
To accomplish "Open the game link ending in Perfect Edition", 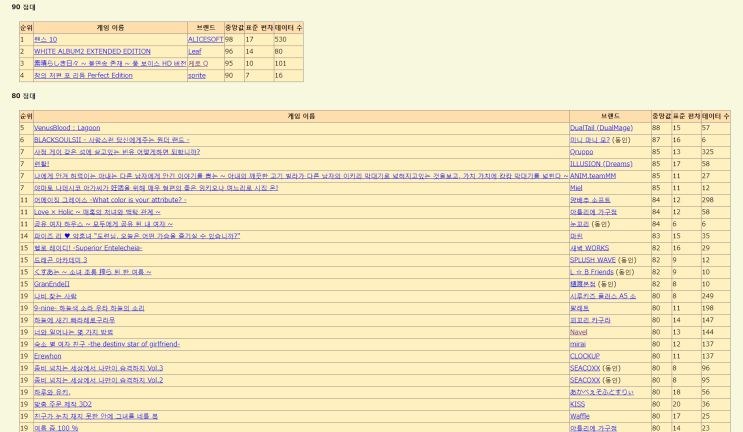I will (83, 75).
